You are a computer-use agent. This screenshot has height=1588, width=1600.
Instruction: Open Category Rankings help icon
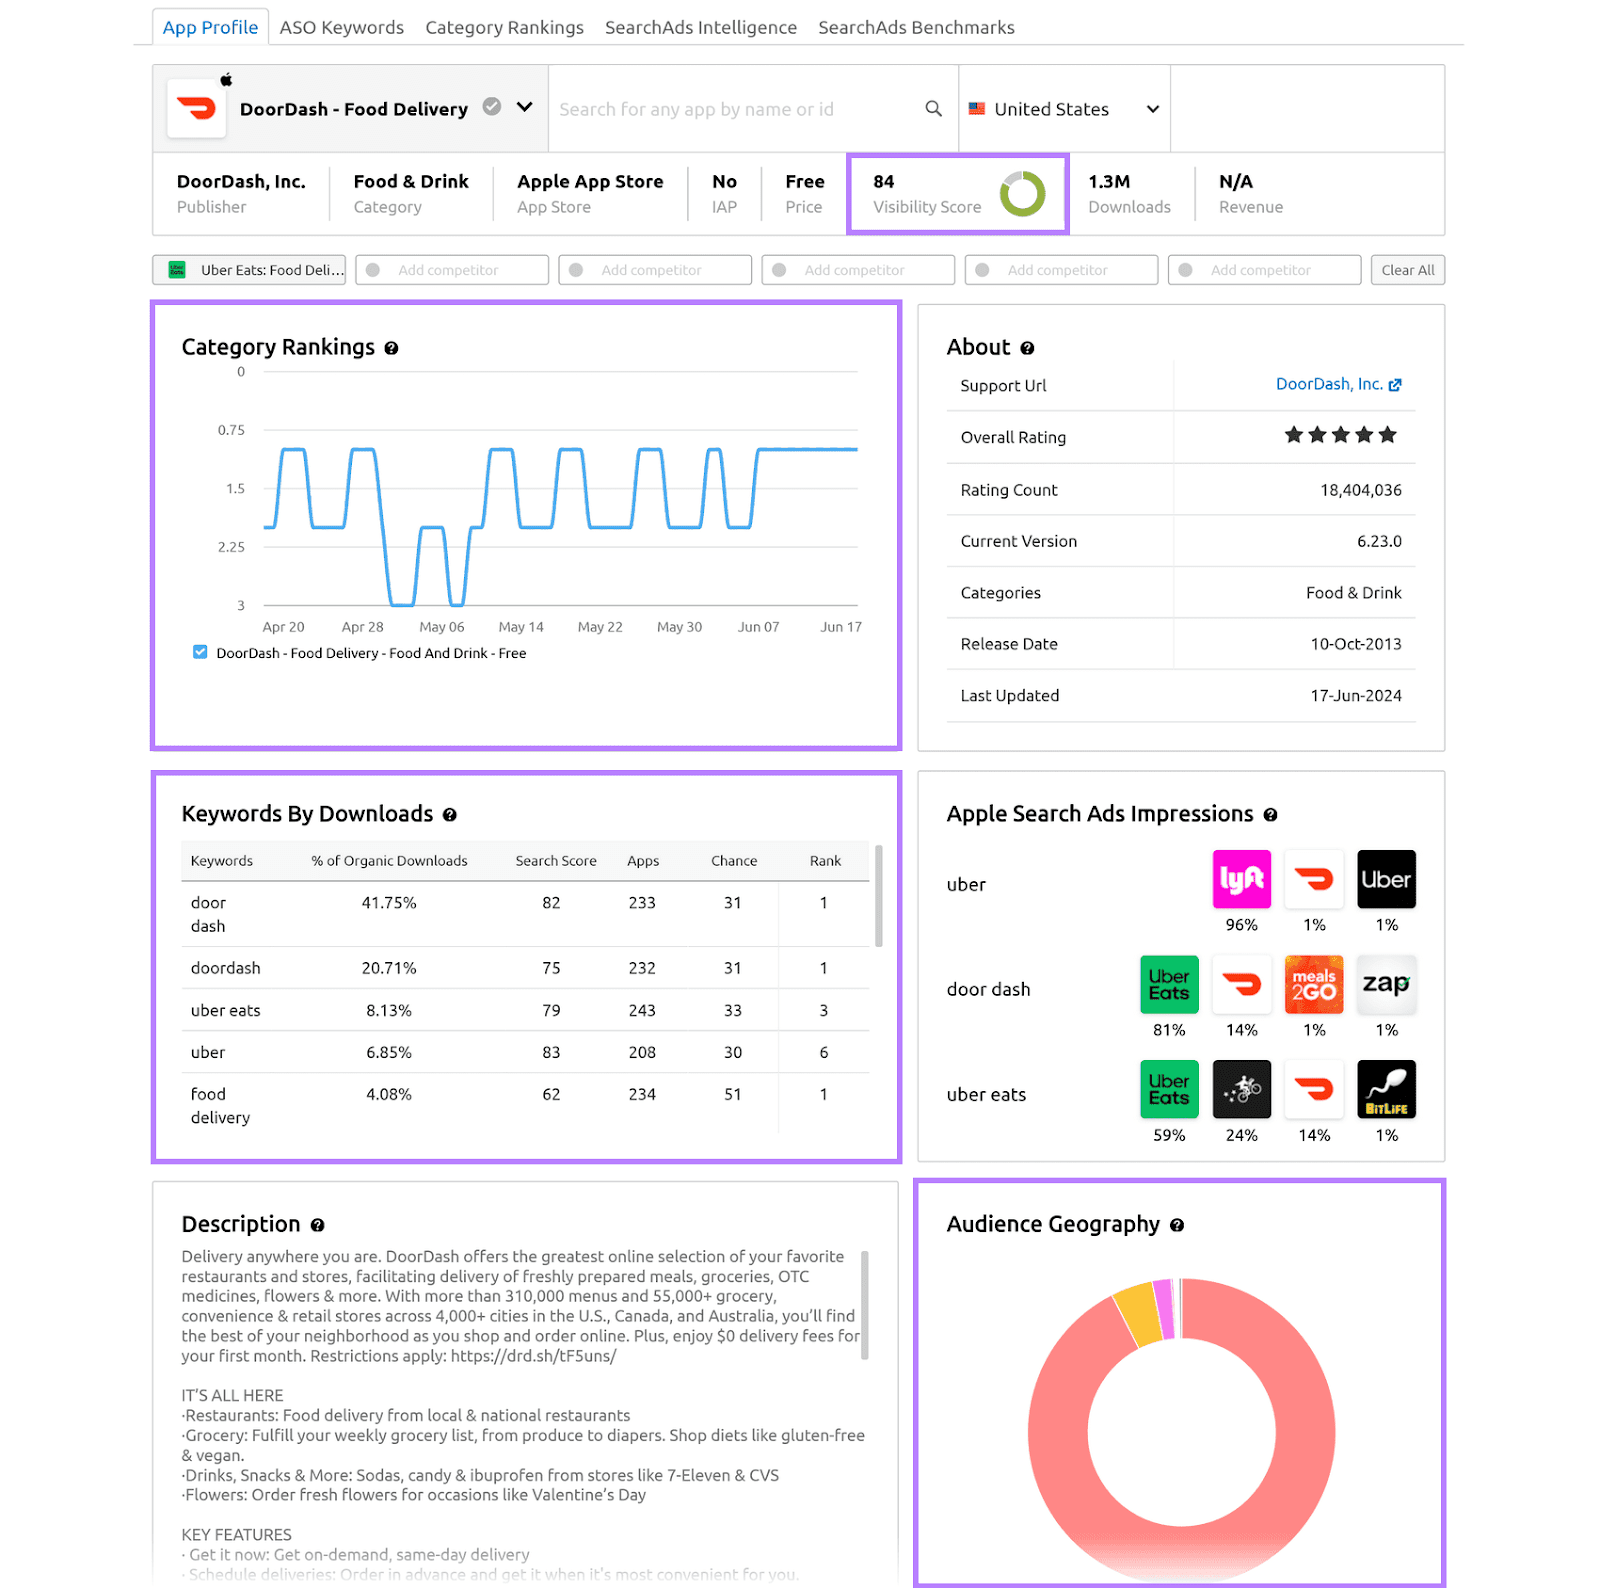[391, 348]
